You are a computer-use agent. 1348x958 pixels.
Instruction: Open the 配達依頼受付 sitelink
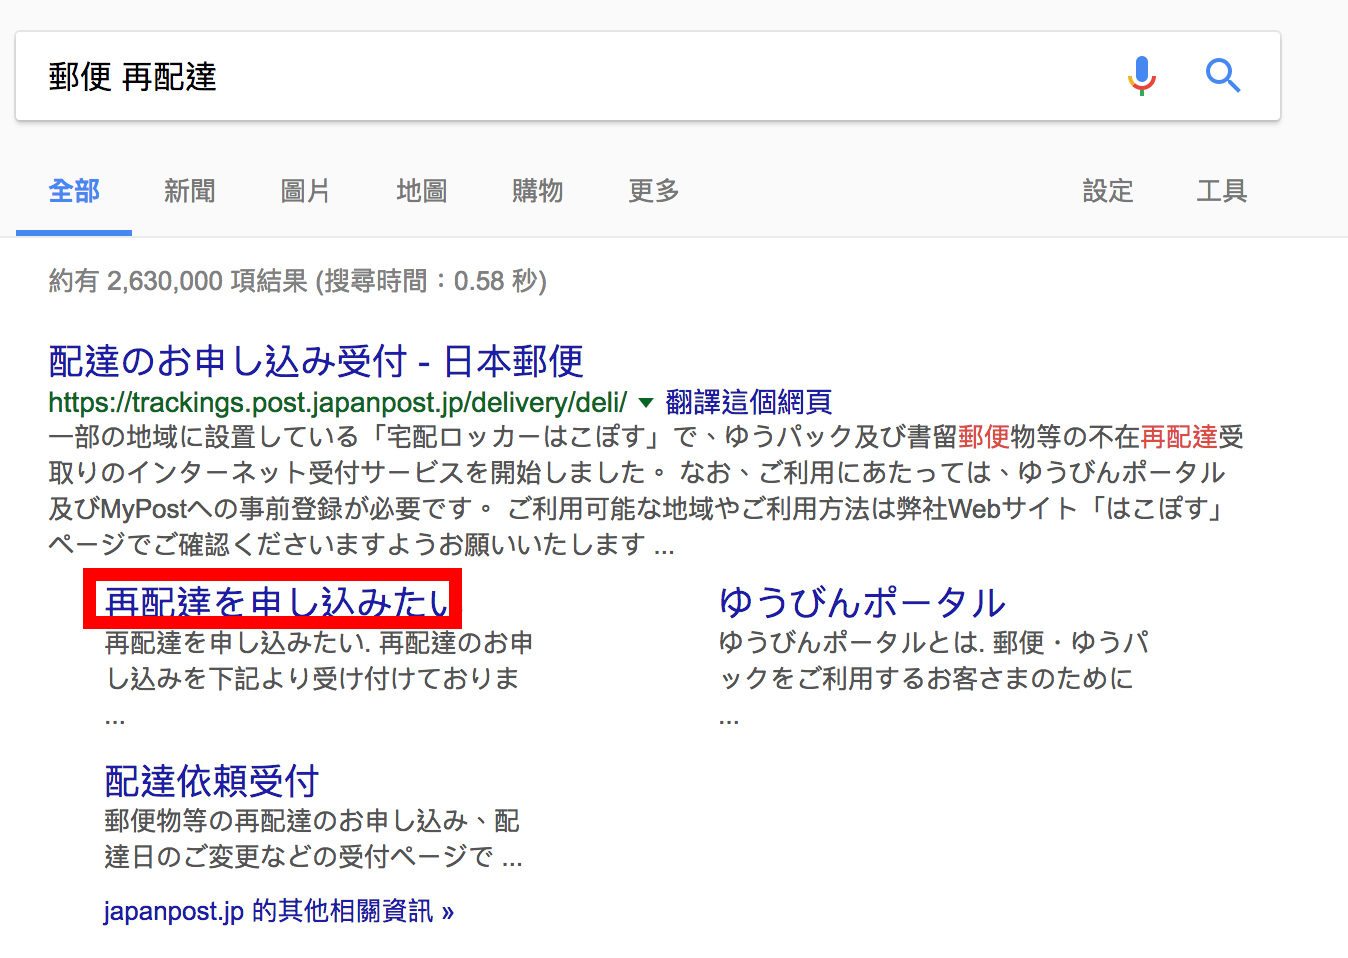pos(212,781)
